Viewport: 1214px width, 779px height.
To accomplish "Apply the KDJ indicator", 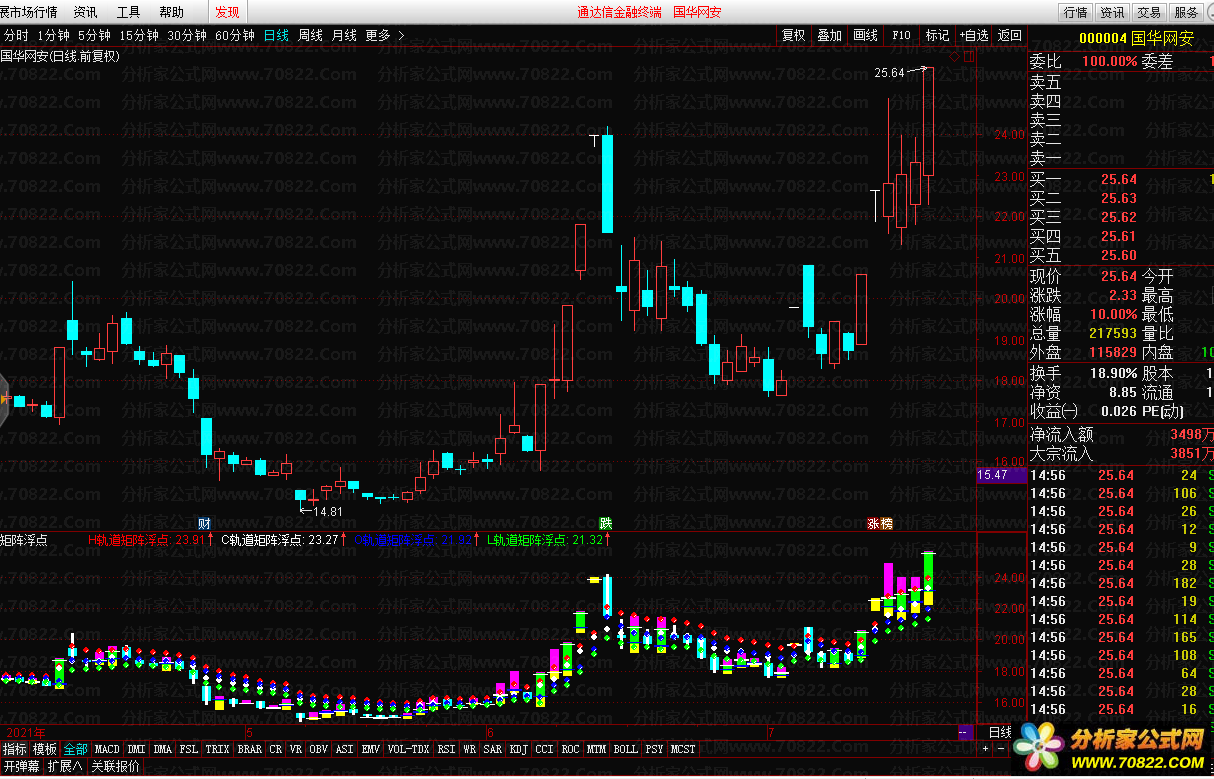I will [519, 749].
